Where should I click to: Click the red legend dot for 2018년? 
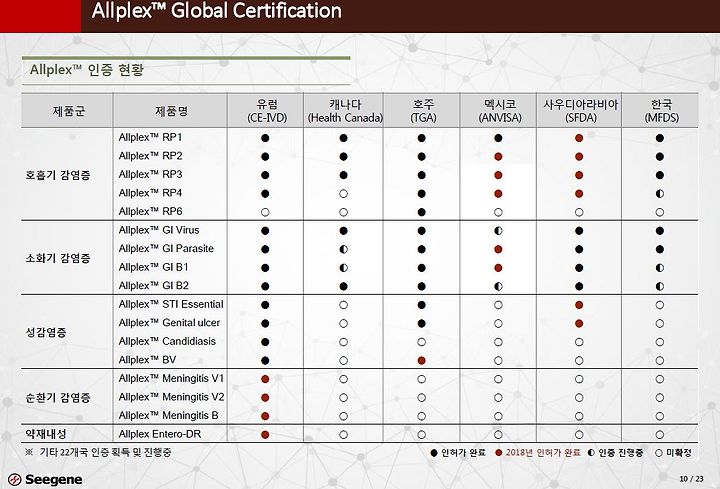(499, 453)
